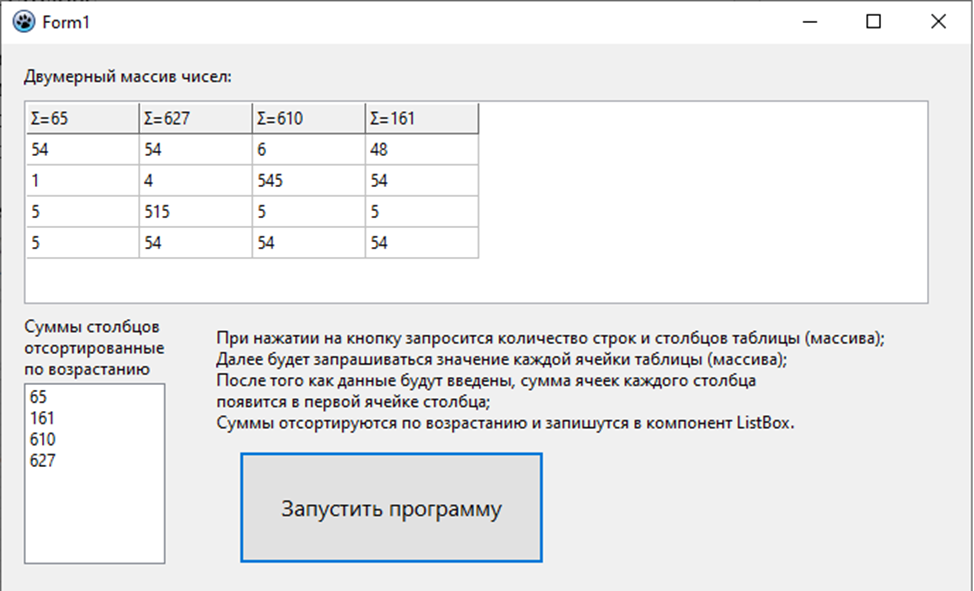The image size is (974, 591).
Task: Select the cell containing 545
Action: pos(309,180)
